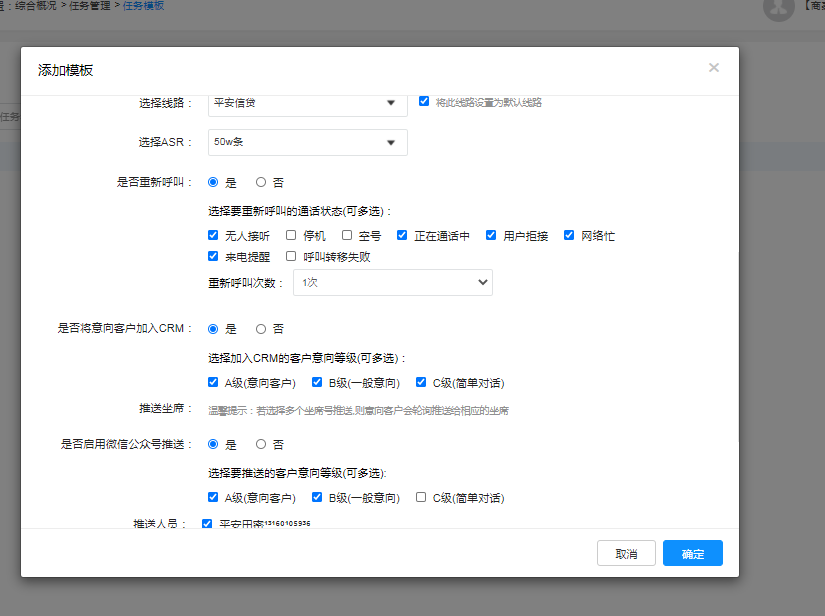This screenshot has width=825, height=616.
Task: Close the 添加模板 dialog with X icon
Action: point(713,67)
